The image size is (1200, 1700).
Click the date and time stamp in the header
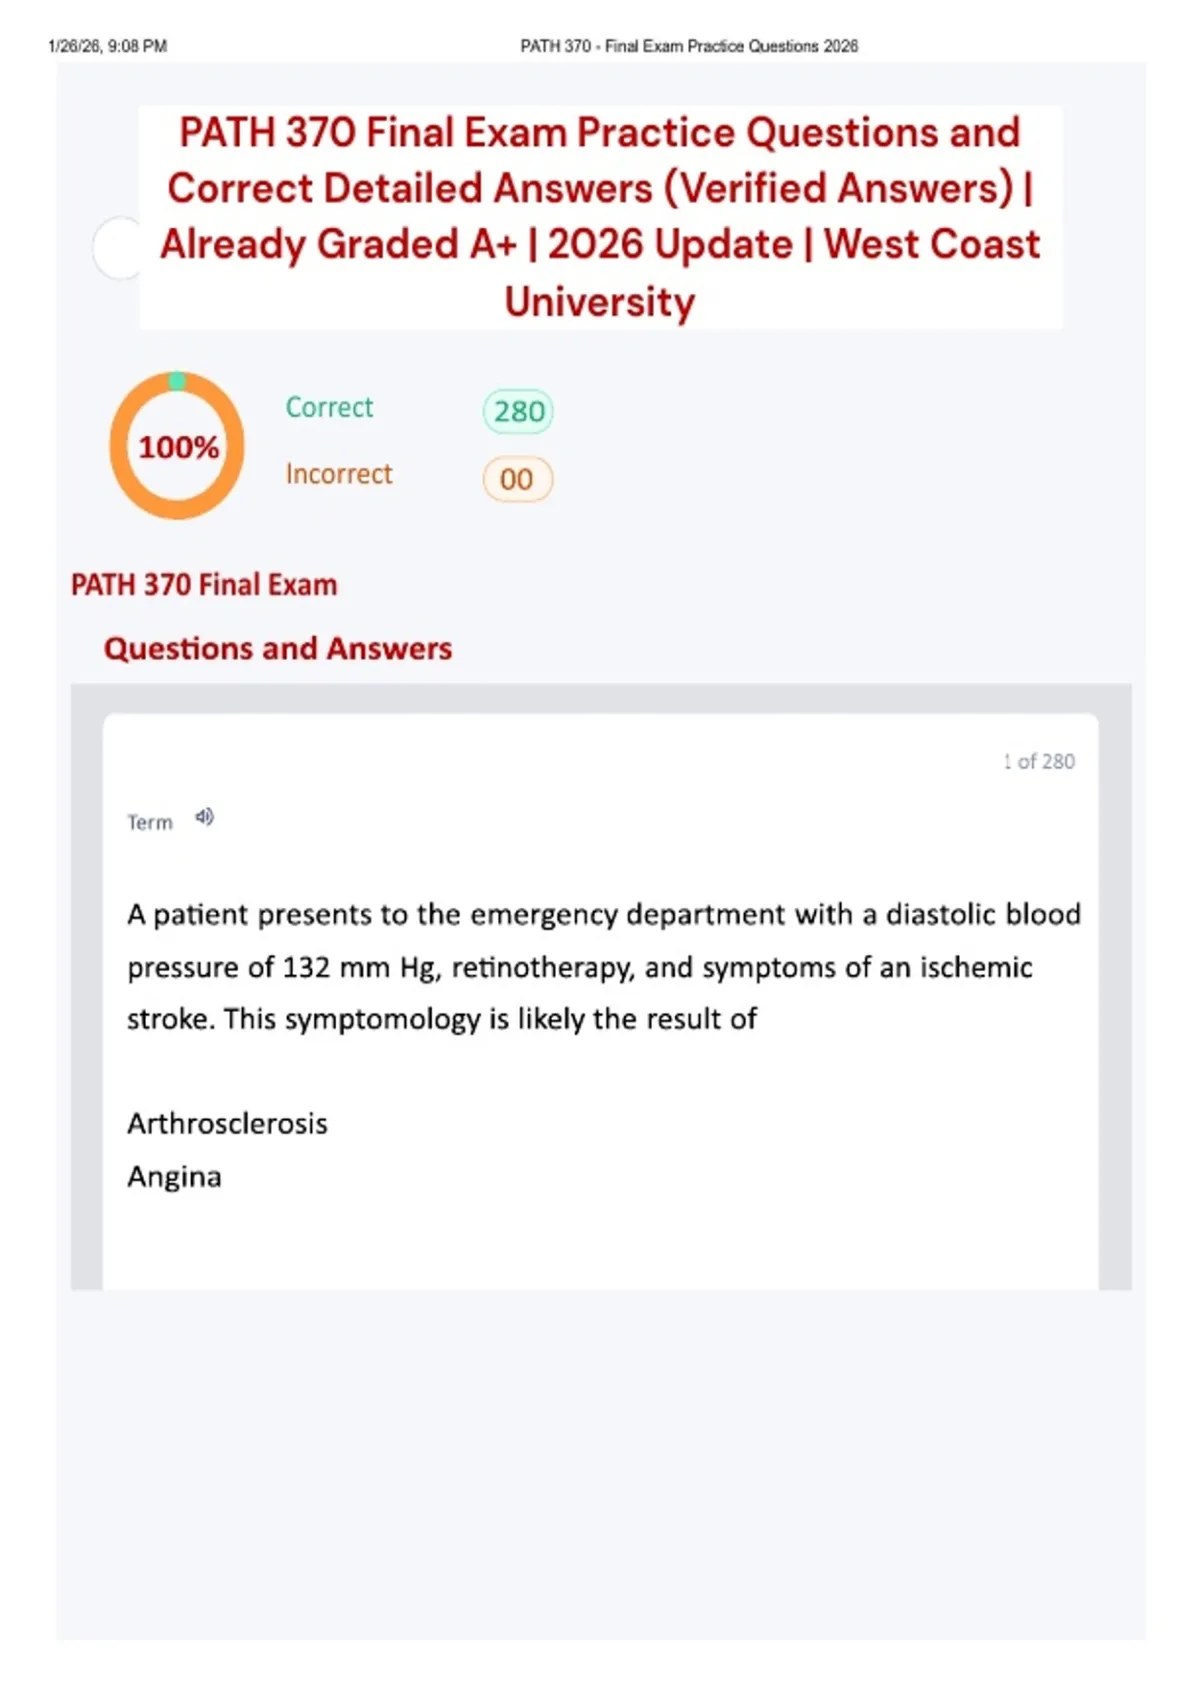(107, 46)
